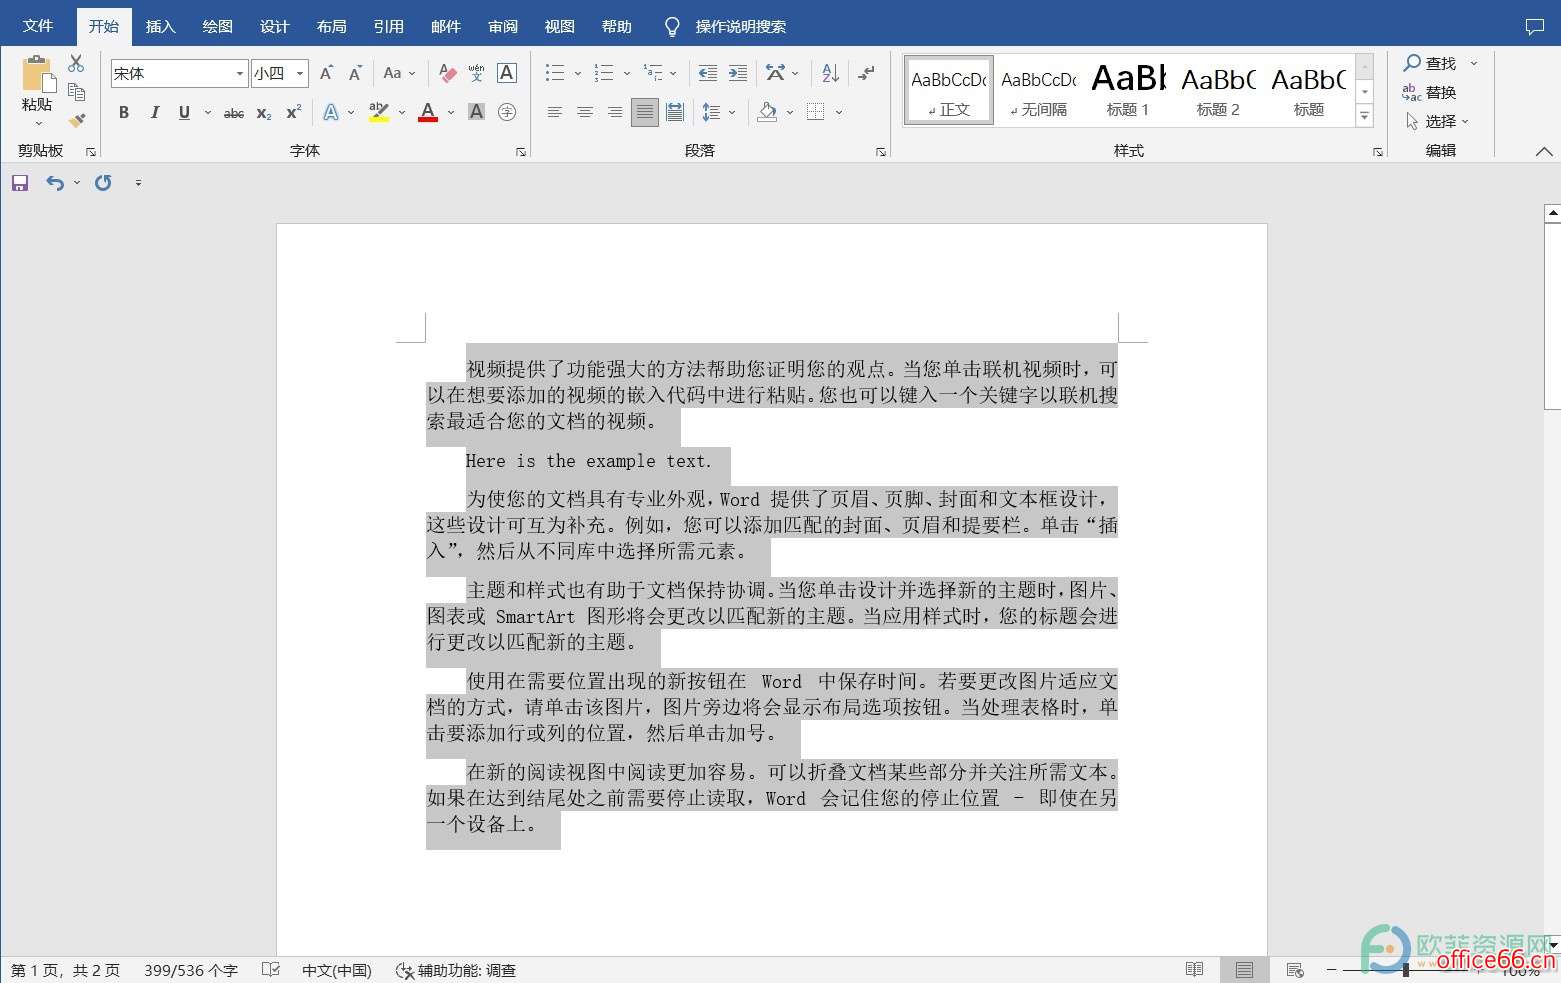Viewport: 1561px width, 983px height.
Task: Click the Paste clipboard icon
Action: pos(37,76)
